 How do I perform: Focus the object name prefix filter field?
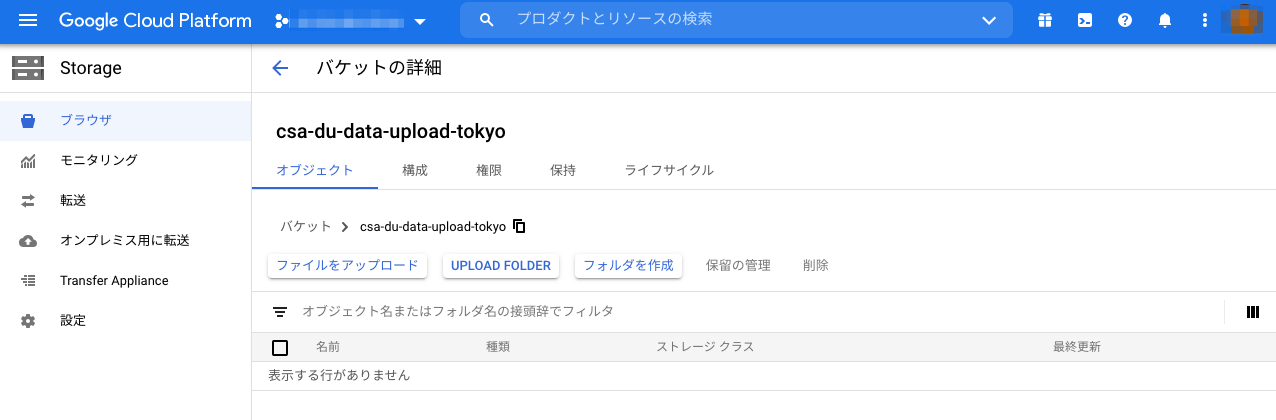pyautogui.click(x=760, y=312)
